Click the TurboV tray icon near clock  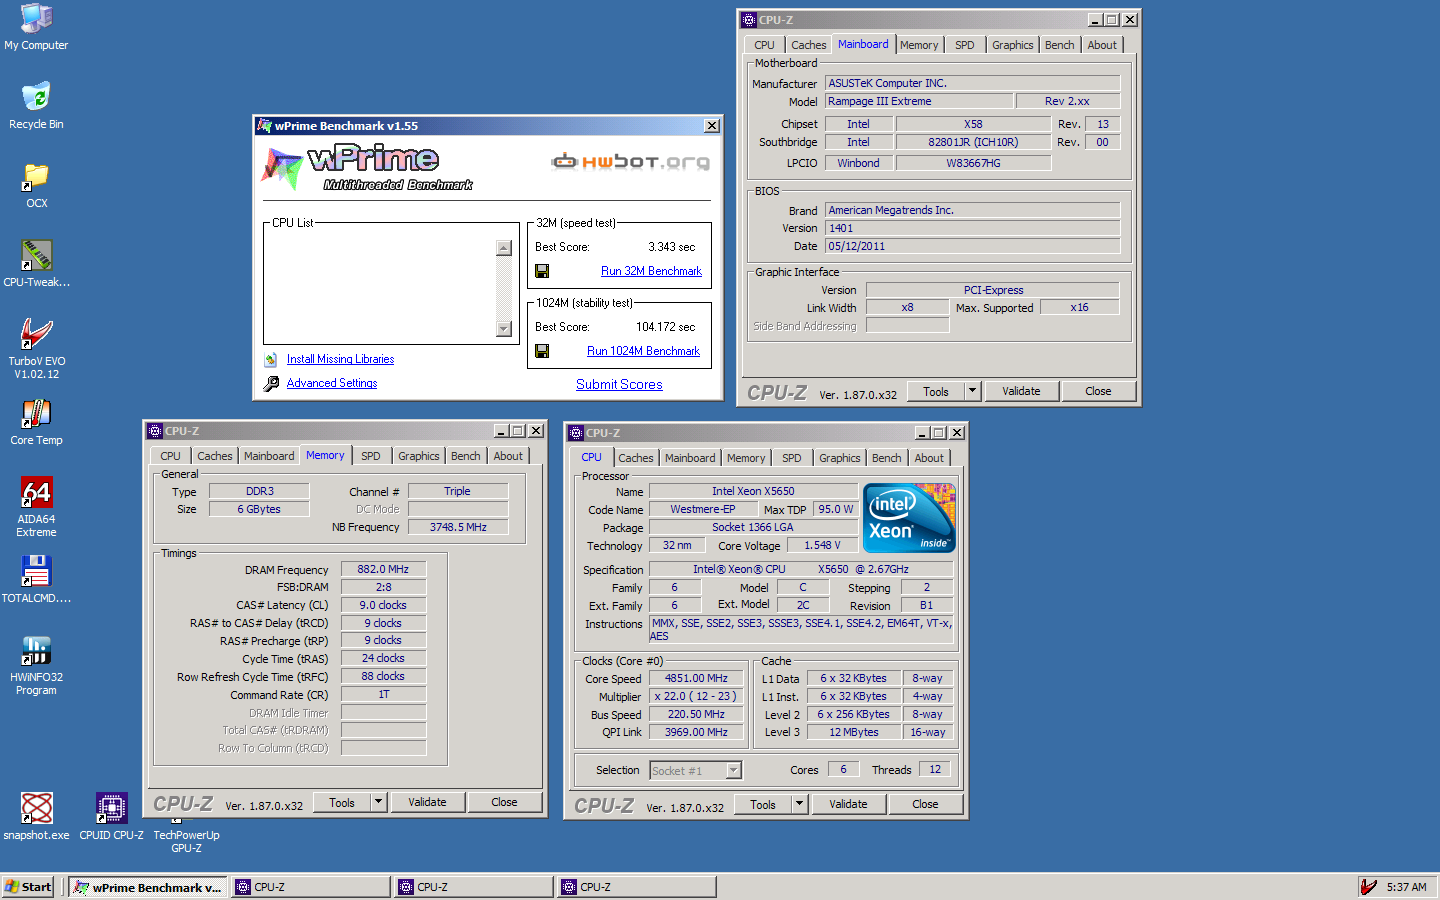1368,887
